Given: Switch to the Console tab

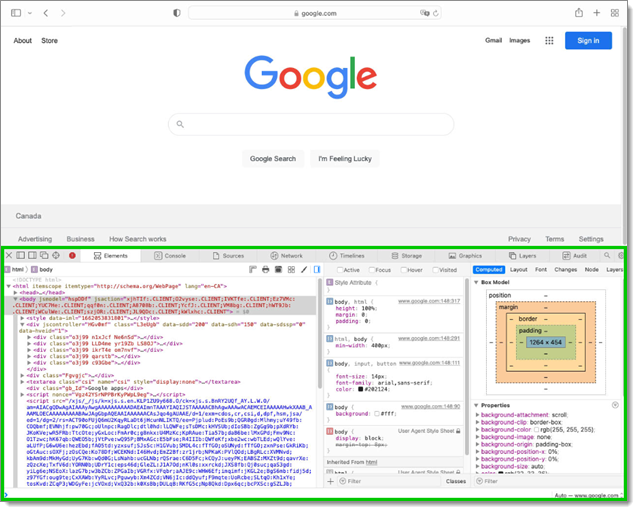Looking at the screenshot, I should pos(170,256).
